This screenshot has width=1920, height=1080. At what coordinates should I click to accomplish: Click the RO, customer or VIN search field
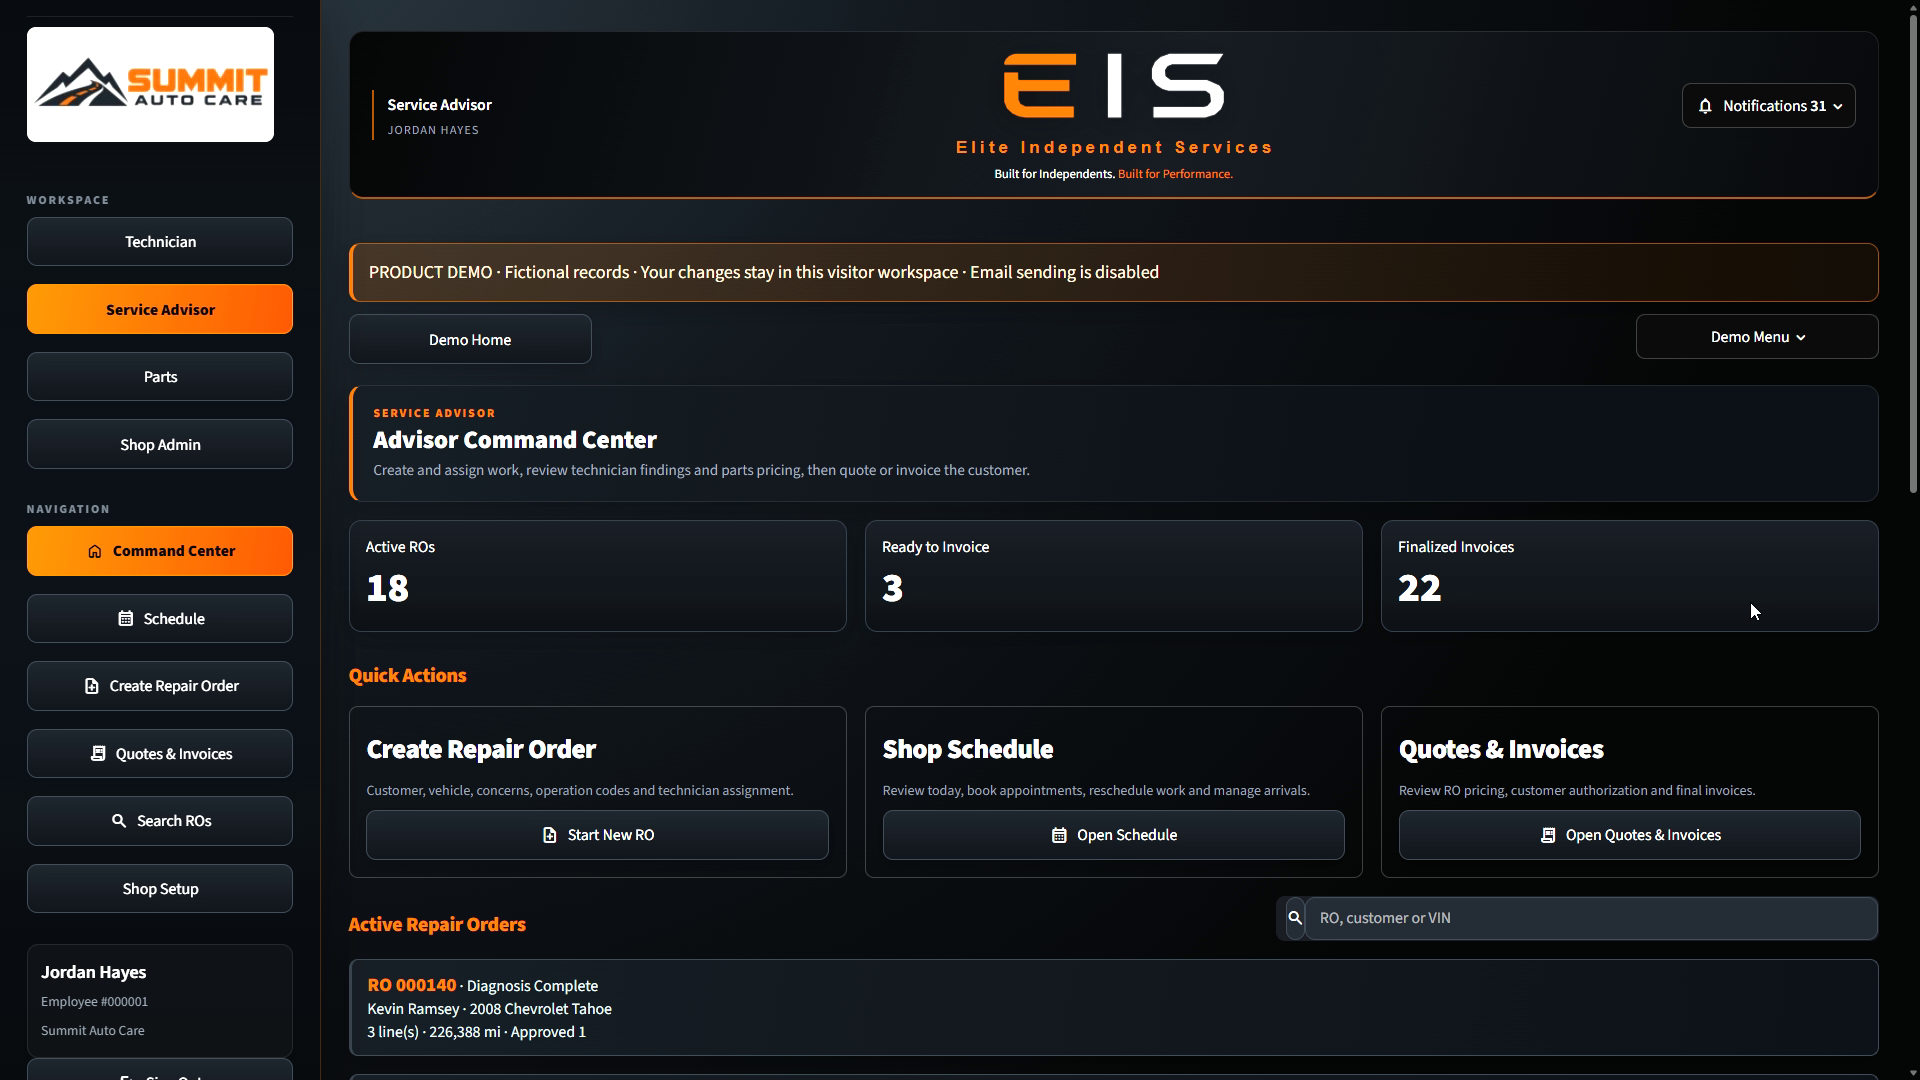[1591, 918]
